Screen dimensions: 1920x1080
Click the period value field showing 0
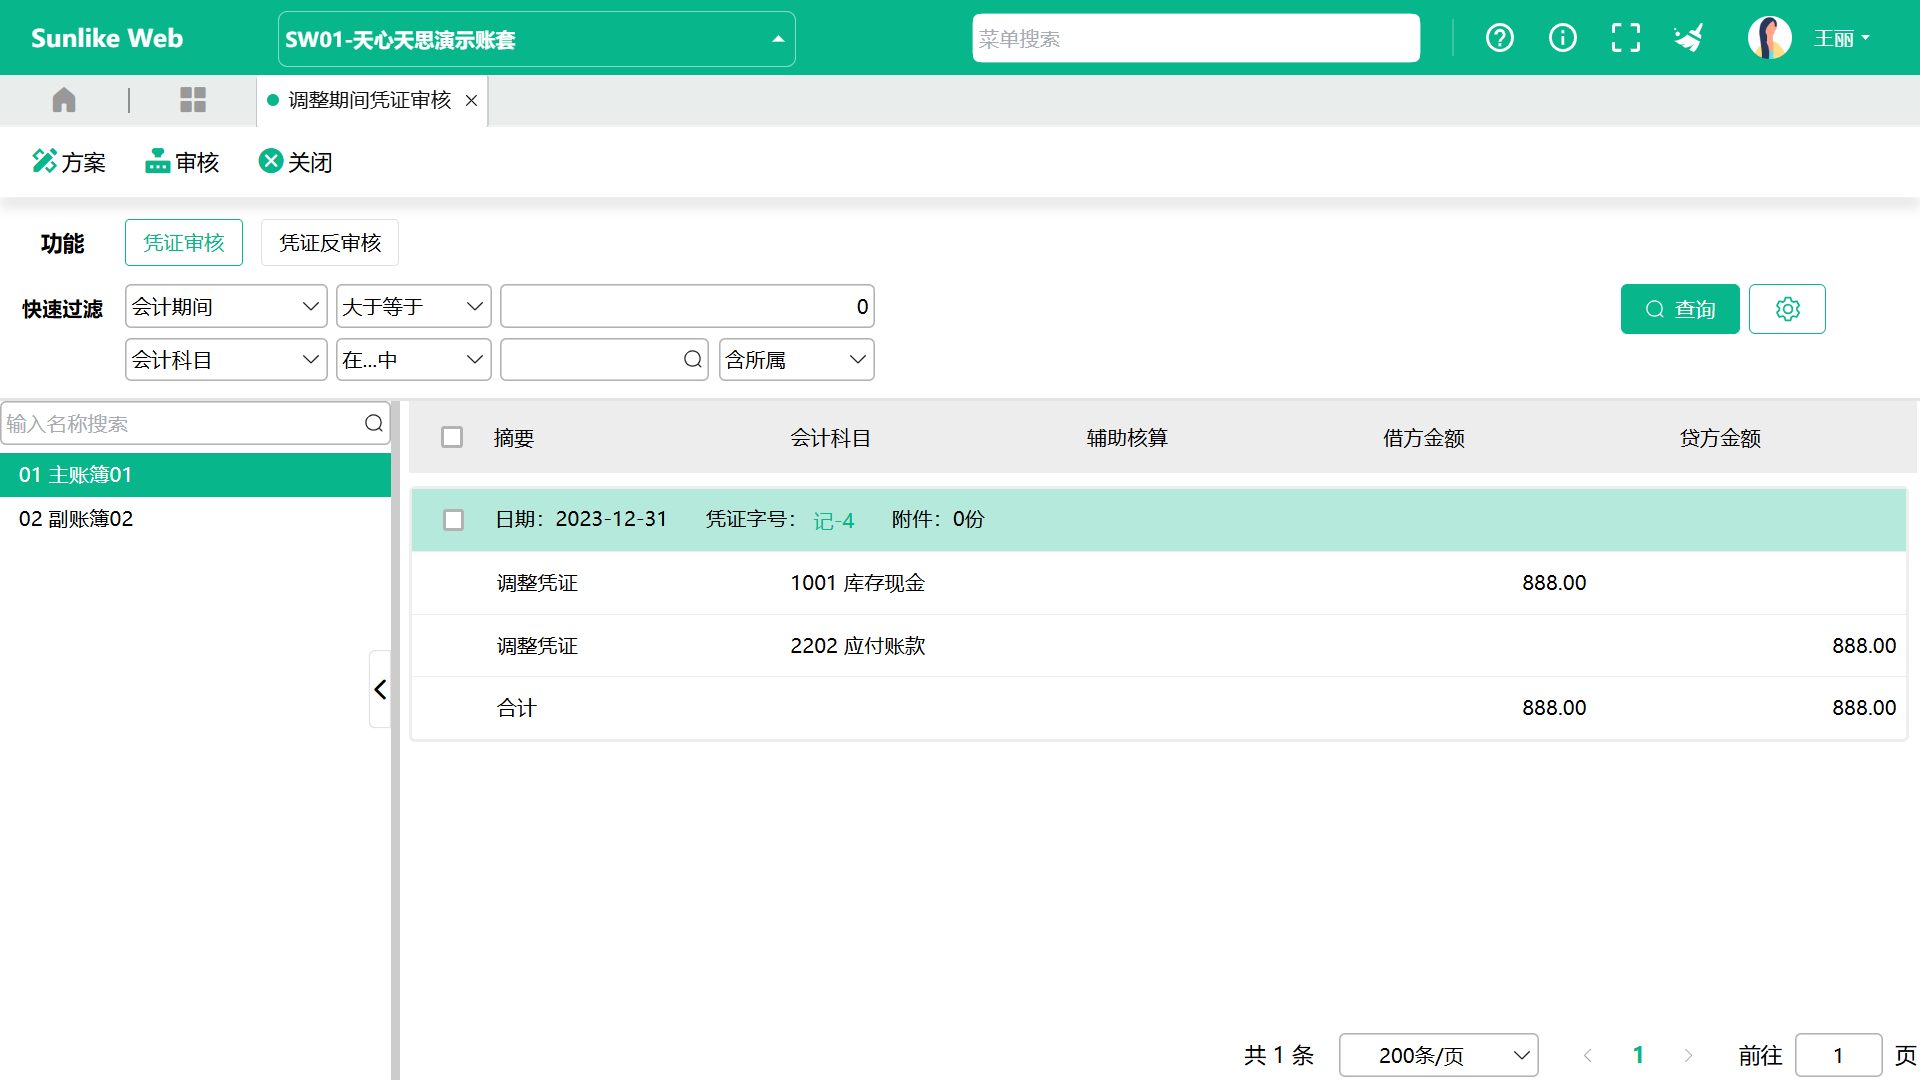click(x=687, y=306)
